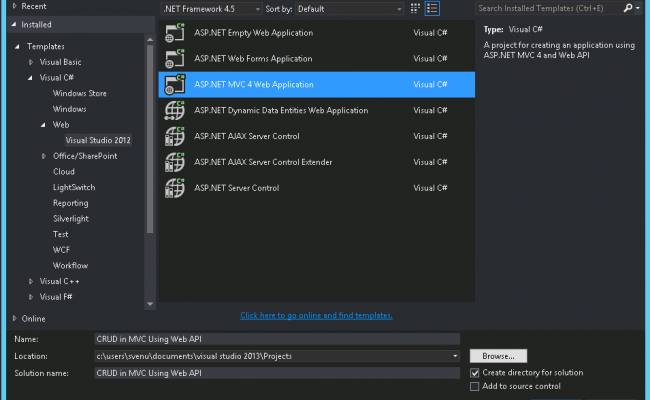Expand the Visual F# node arrow
This screenshot has width=650, height=400.
tap(31, 297)
